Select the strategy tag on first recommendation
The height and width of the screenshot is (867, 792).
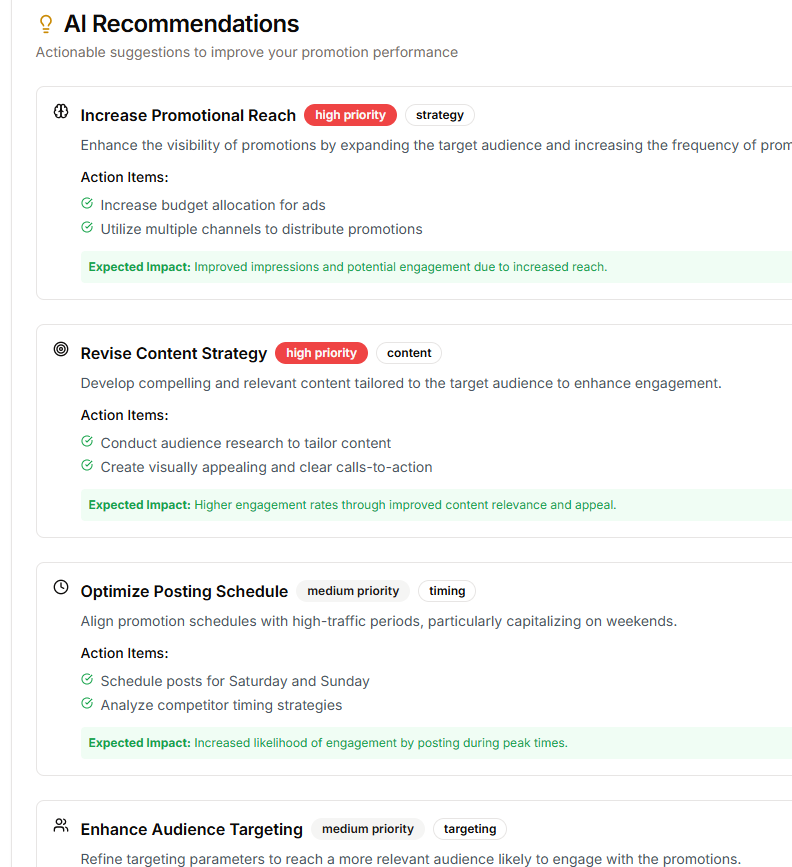[439, 114]
